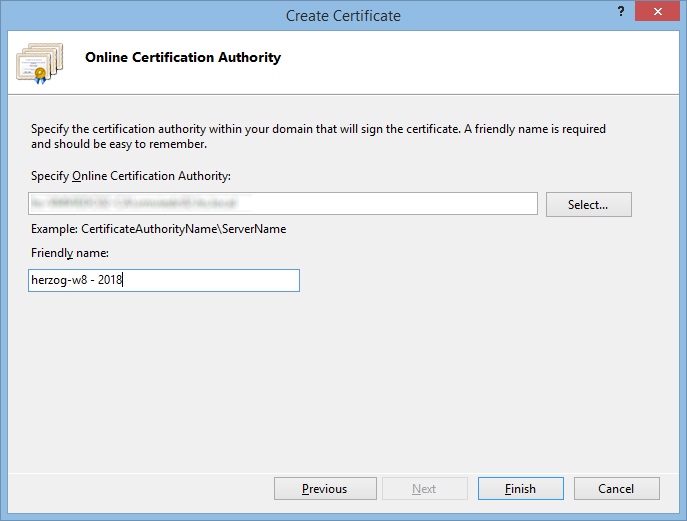This screenshot has height=521, width=687.
Task: Click the 'Friendly name:' label
Action: tap(70, 254)
